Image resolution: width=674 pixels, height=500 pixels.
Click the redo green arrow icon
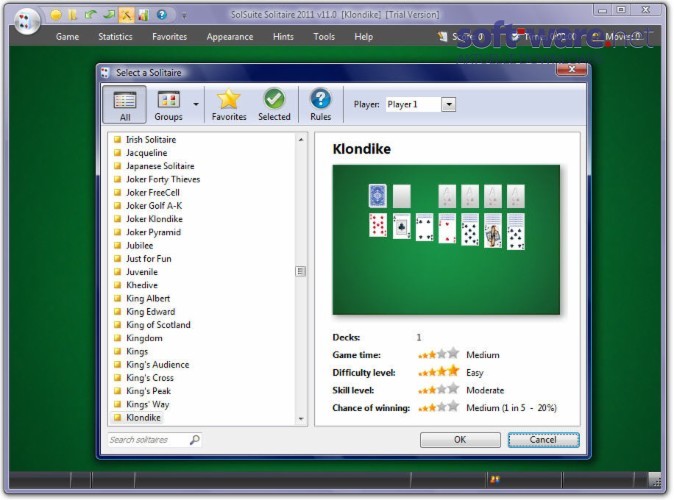[108, 15]
